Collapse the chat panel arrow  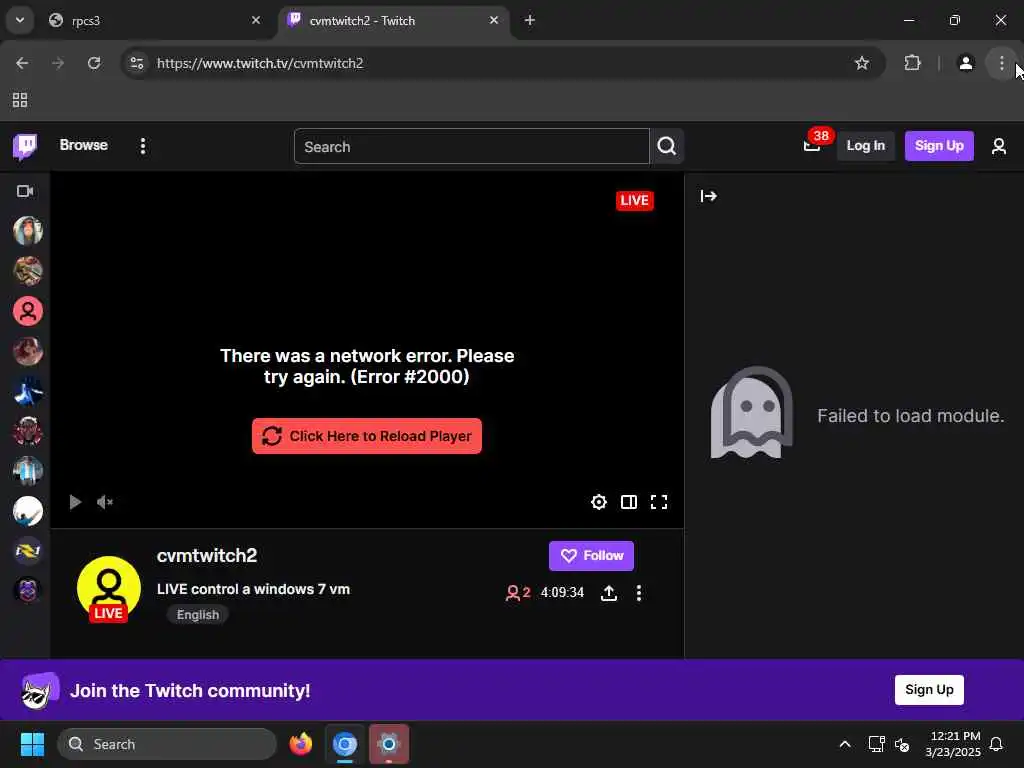click(x=709, y=196)
